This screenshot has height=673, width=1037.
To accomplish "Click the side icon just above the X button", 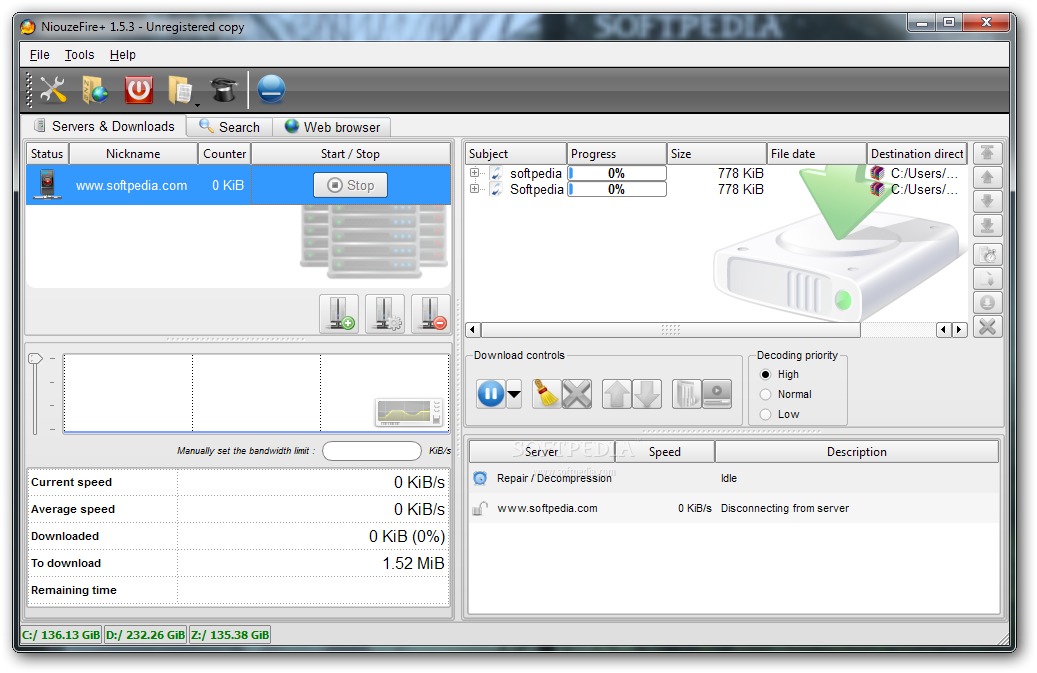I will 987,303.
